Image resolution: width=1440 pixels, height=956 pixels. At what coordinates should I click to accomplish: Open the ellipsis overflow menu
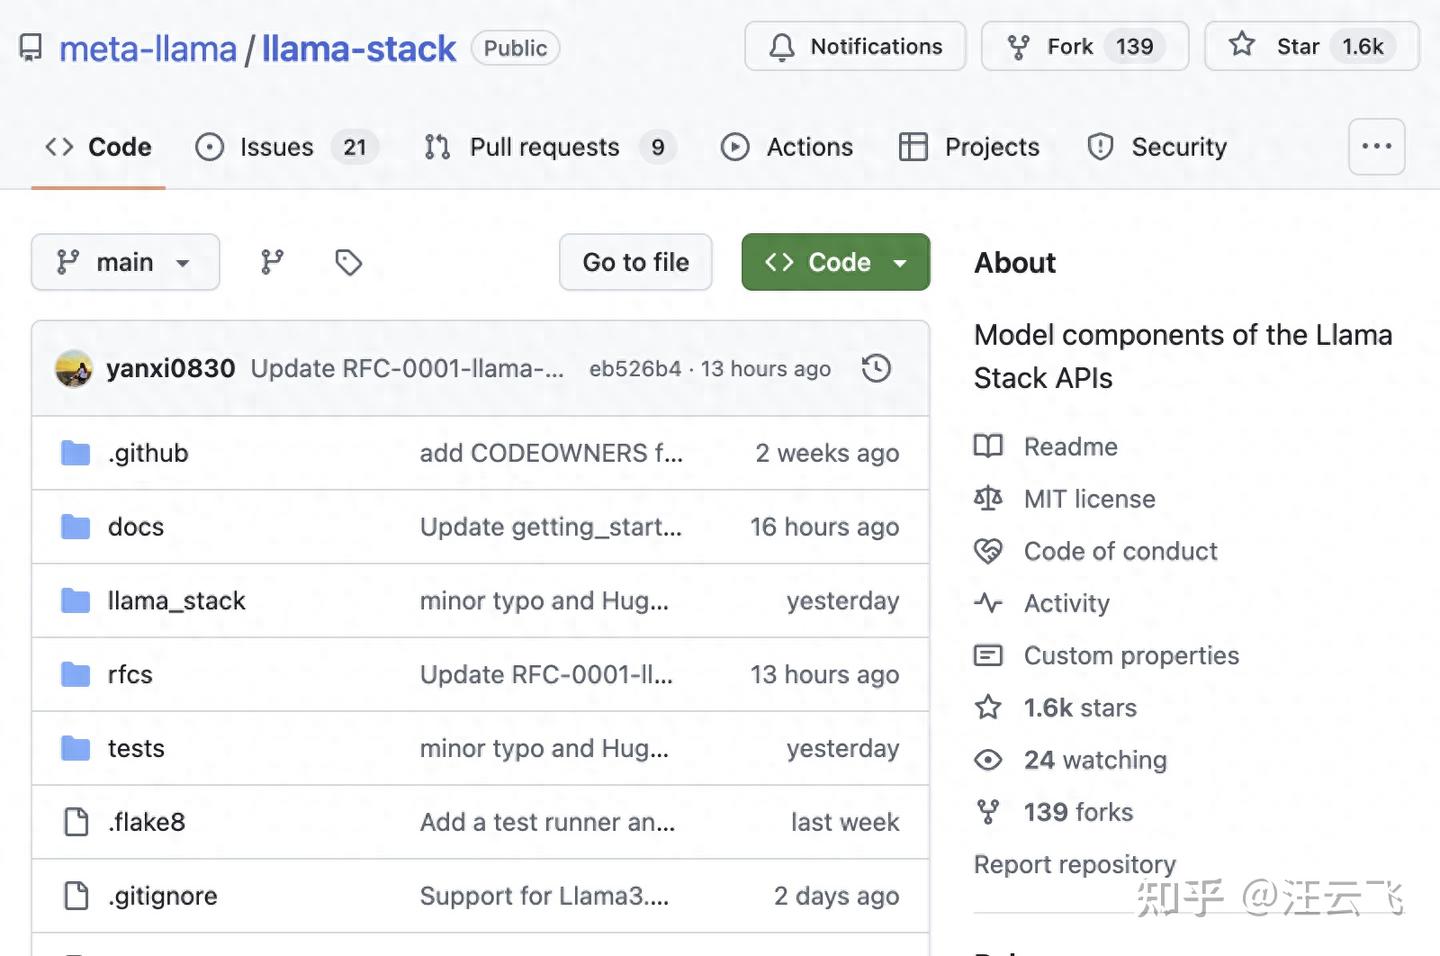[x=1377, y=147]
